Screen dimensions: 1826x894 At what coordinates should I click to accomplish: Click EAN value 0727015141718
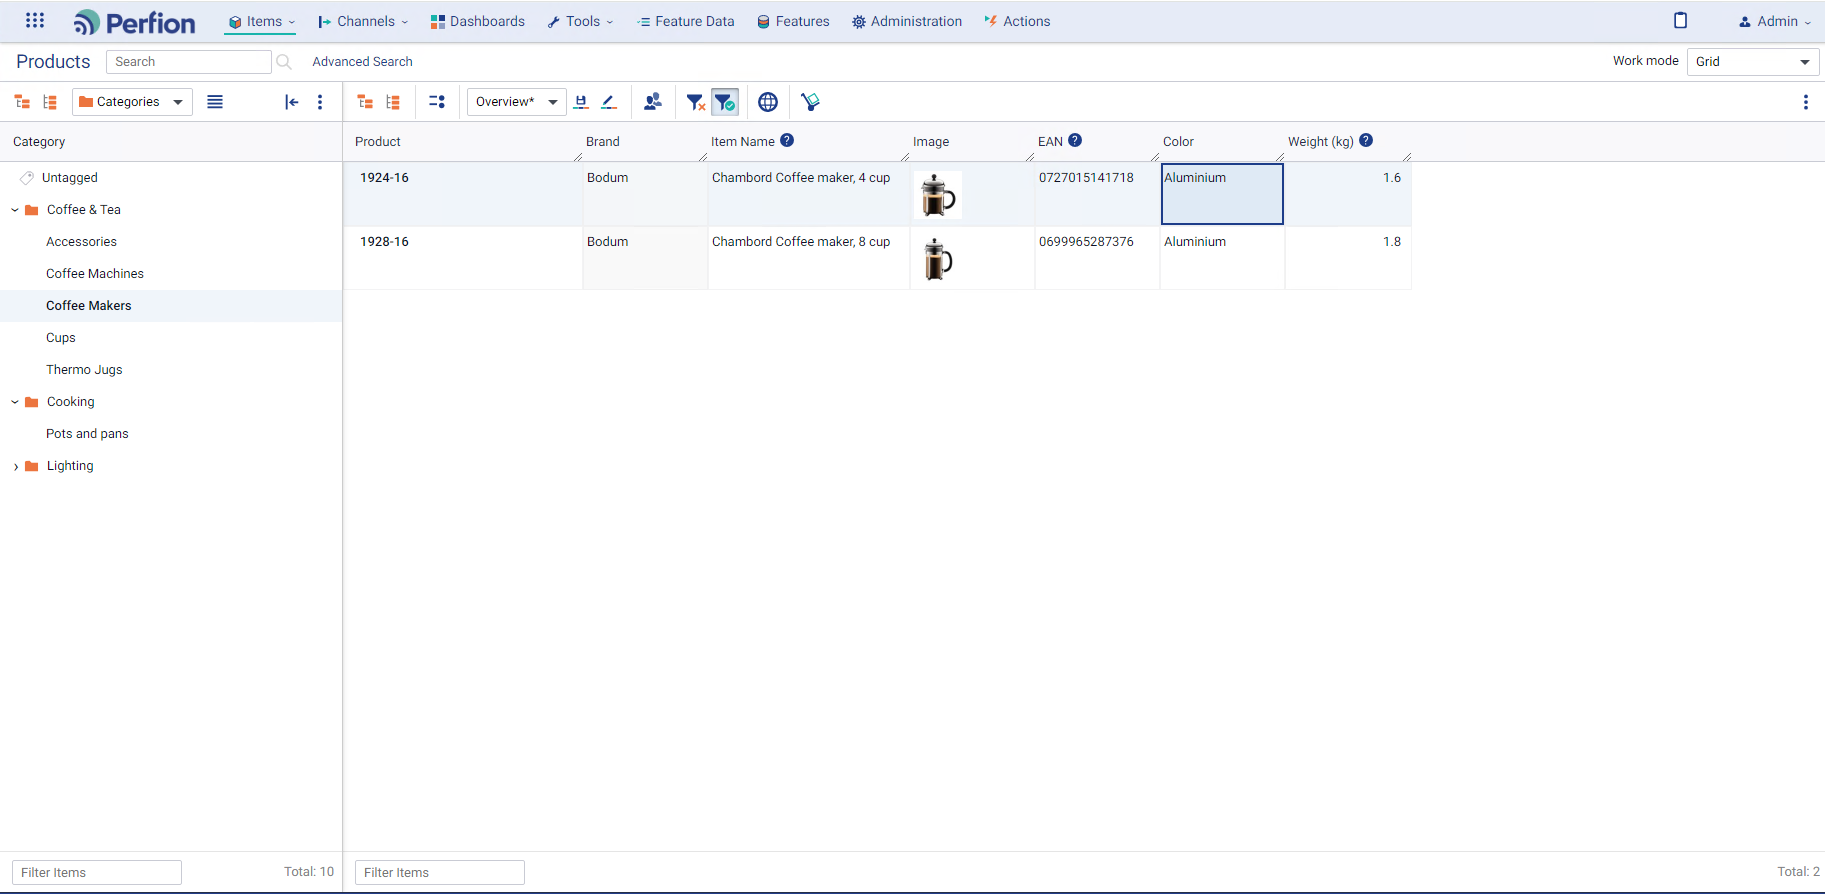coord(1086,178)
